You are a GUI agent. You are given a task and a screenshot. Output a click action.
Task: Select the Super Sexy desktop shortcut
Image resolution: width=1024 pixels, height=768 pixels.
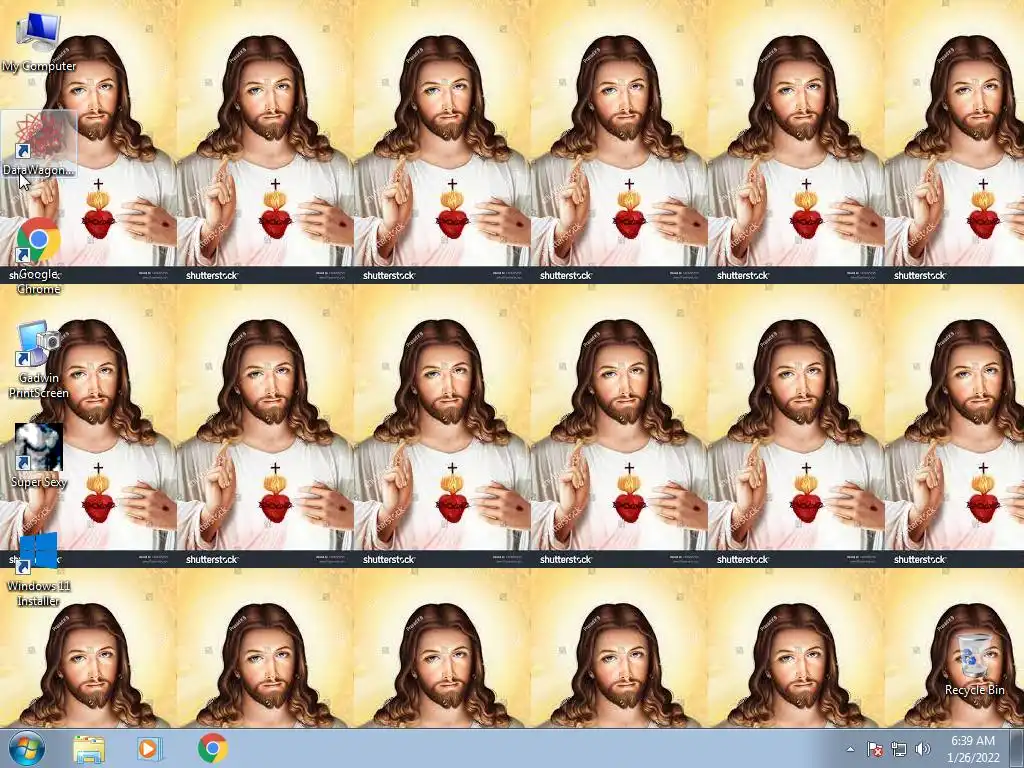coord(39,455)
